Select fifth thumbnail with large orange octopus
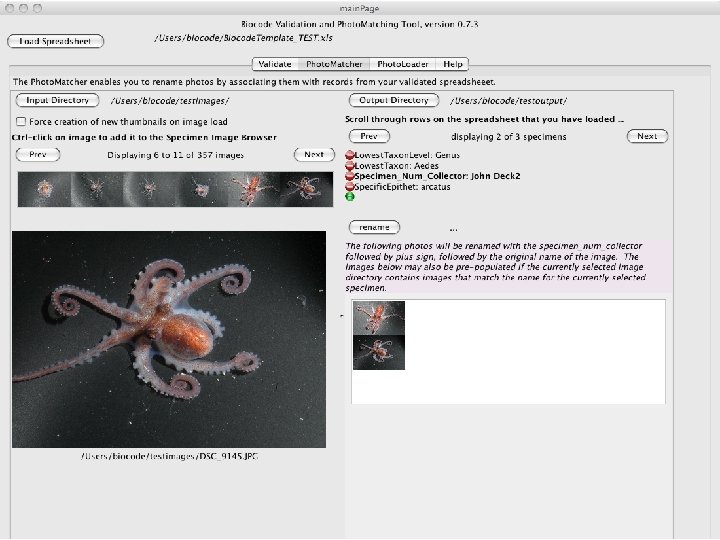This screenshot has height=540, width=720. click(254, 189)
